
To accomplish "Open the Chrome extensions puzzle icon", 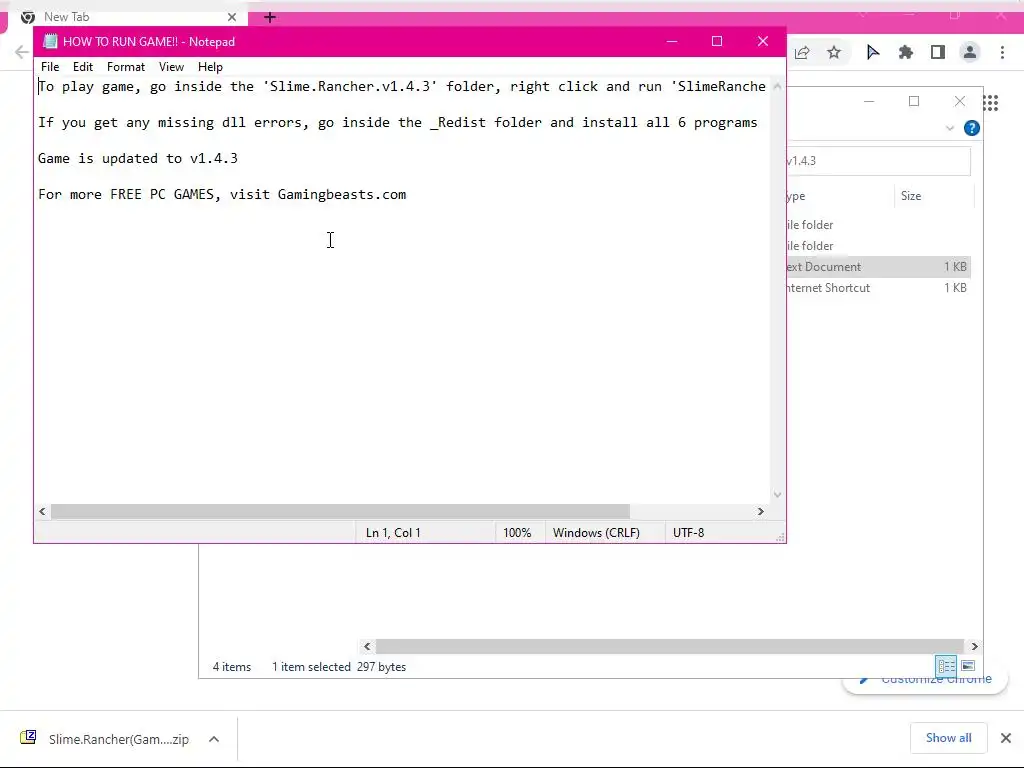I will pos(905,52).
